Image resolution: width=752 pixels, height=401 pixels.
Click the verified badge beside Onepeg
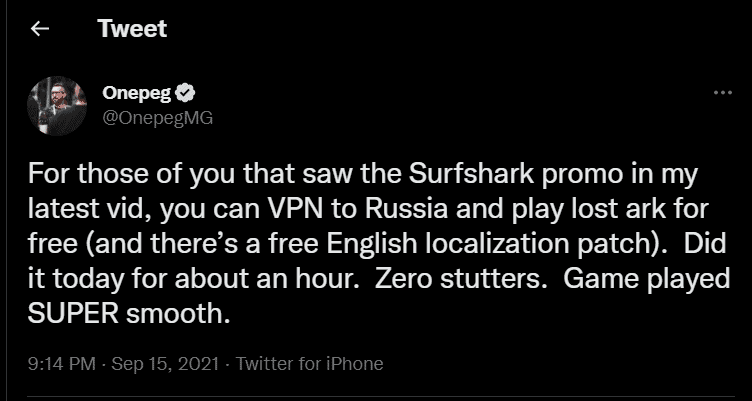tap(185, 95)
